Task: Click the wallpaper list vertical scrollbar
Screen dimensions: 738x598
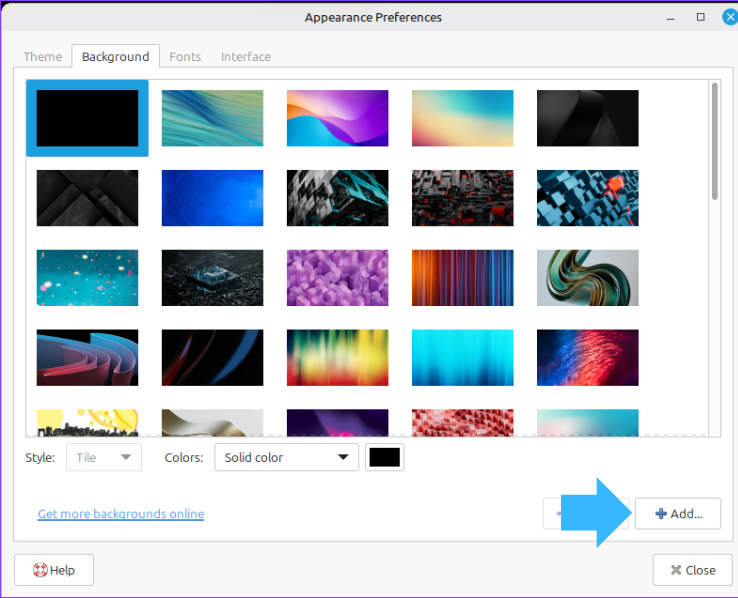Action: tap(714, 140)
